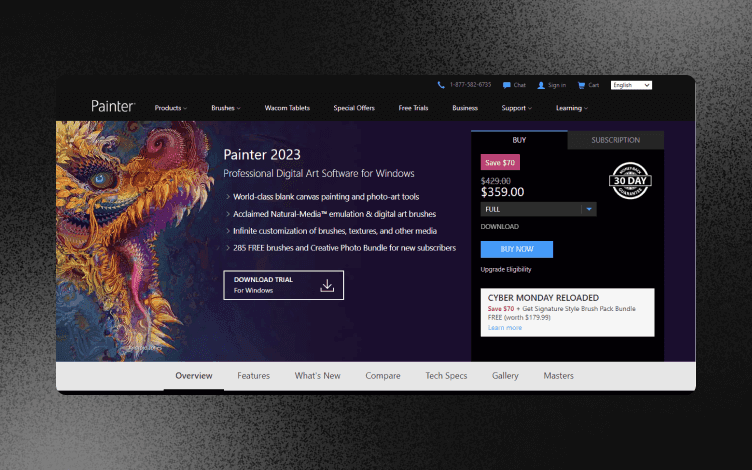Open the What's New tab

(317, 376)
